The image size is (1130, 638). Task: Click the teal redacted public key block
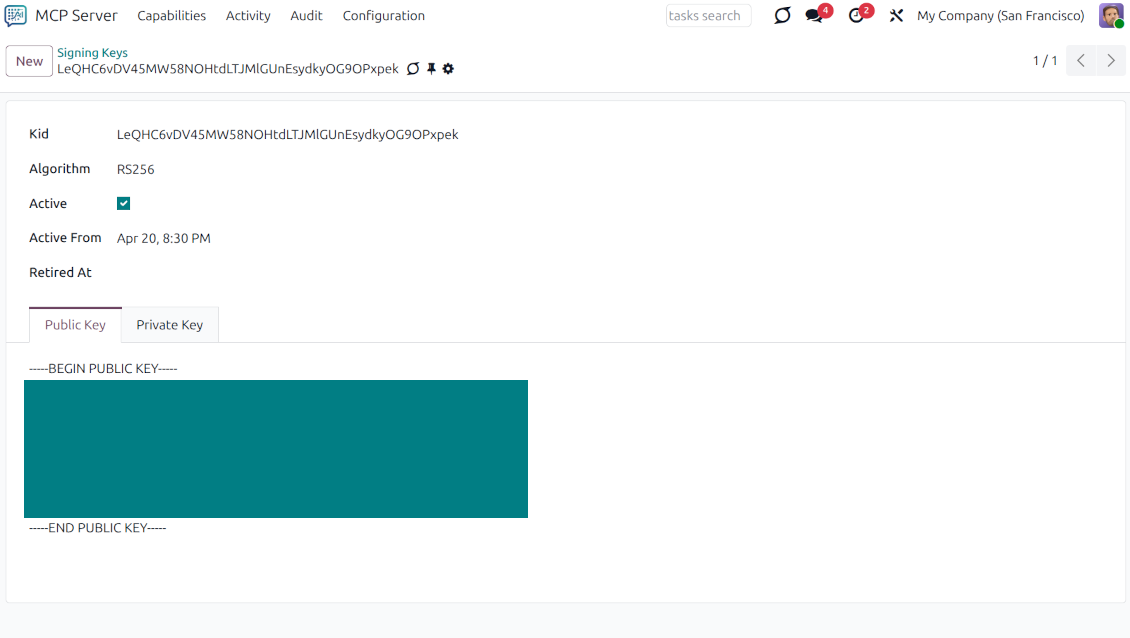276,448
